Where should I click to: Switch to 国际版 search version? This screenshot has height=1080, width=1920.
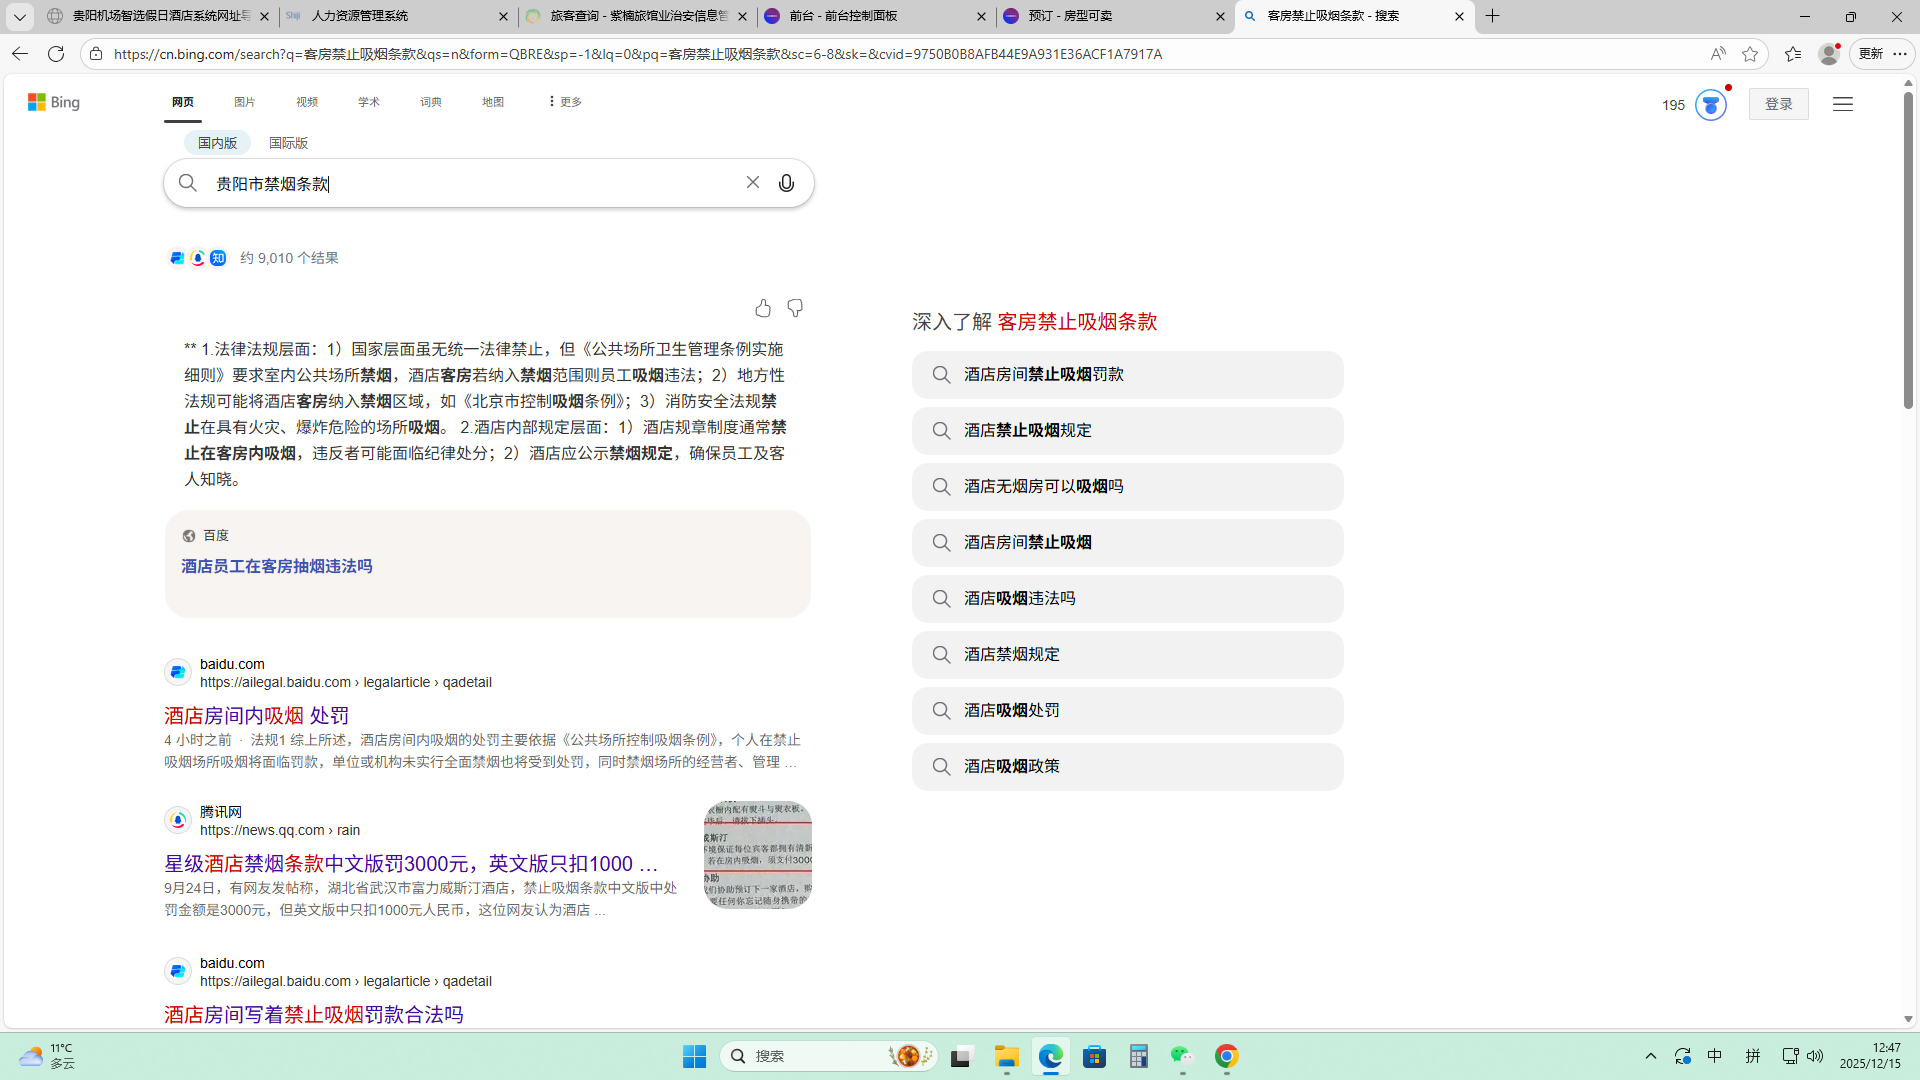click(288, 143)
